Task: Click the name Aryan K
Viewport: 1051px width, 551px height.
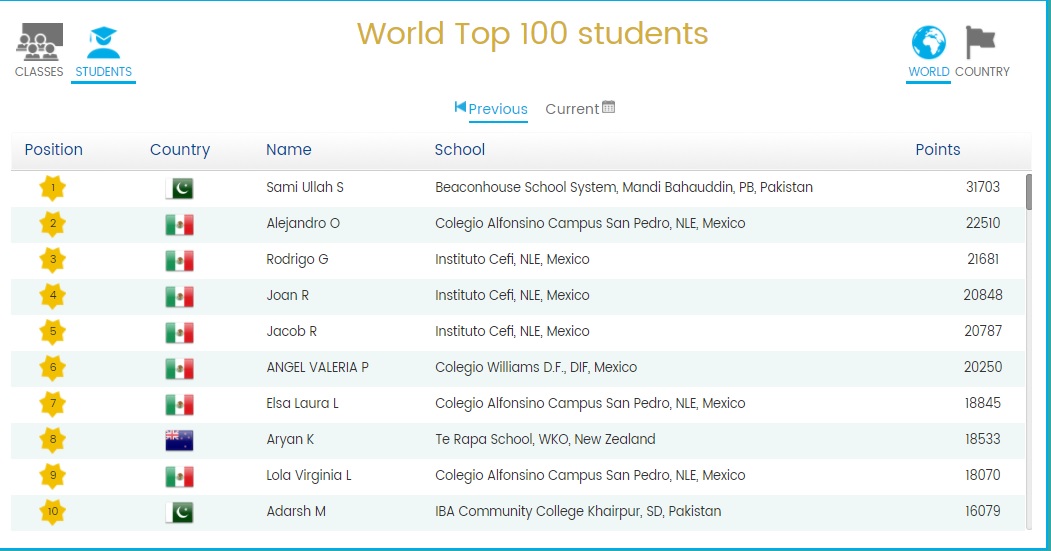Action: [x=290, y=439]
